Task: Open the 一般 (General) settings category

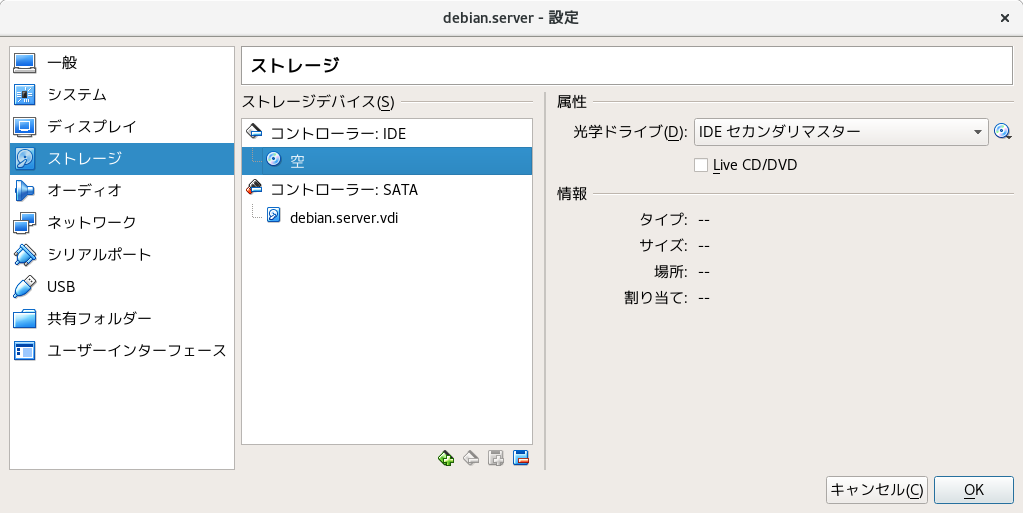Action: pyautogui.click(x=122, y=63)
